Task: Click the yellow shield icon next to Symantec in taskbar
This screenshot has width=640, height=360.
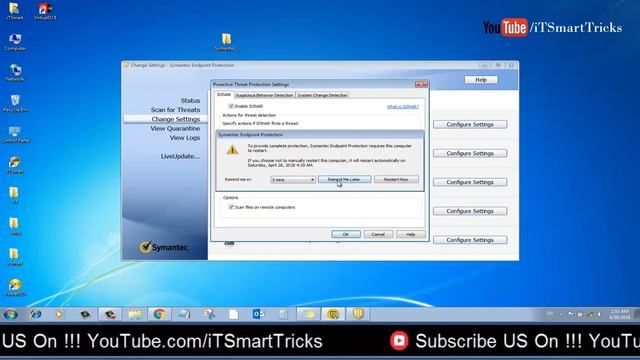Action: coord(358,314)
